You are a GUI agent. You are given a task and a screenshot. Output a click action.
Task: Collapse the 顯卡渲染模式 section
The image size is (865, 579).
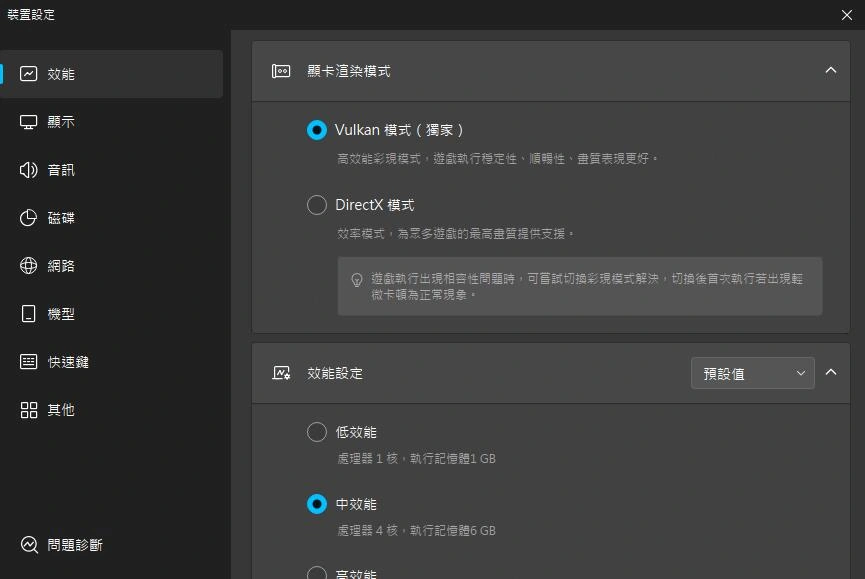point(831,71)
